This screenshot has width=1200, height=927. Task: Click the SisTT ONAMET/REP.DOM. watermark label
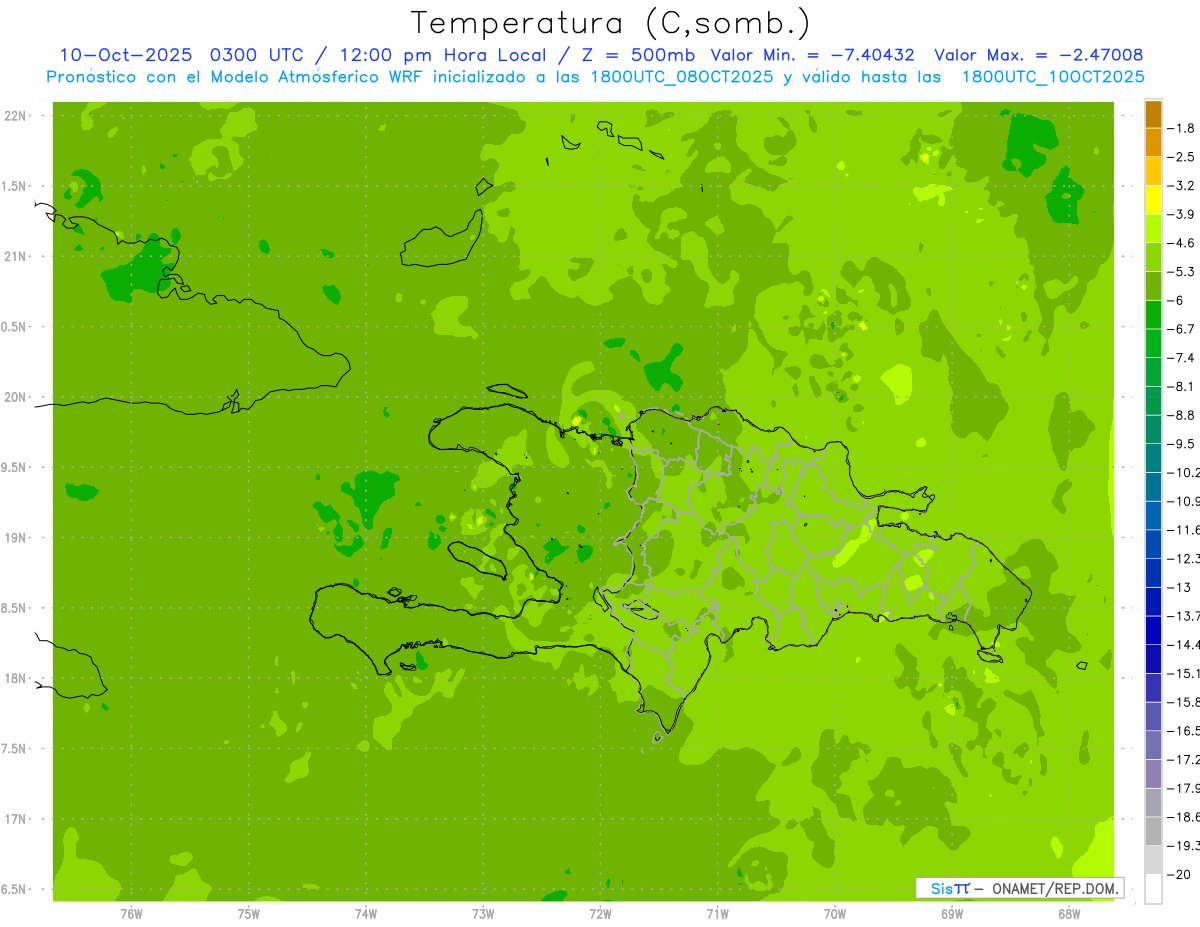(x=1018, y=888)
